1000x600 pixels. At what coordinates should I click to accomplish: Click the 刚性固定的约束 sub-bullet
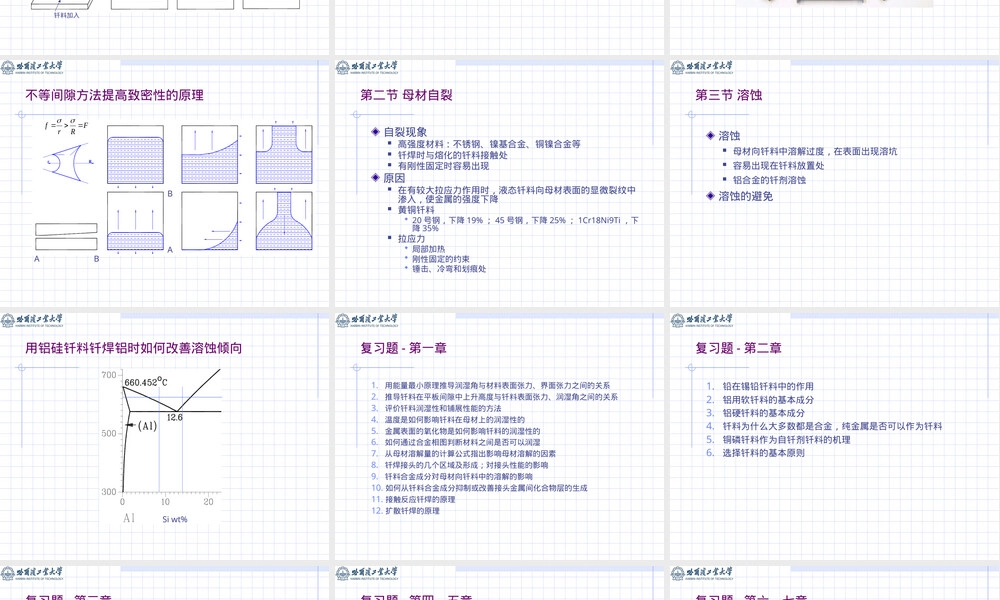tap(440, 259)
